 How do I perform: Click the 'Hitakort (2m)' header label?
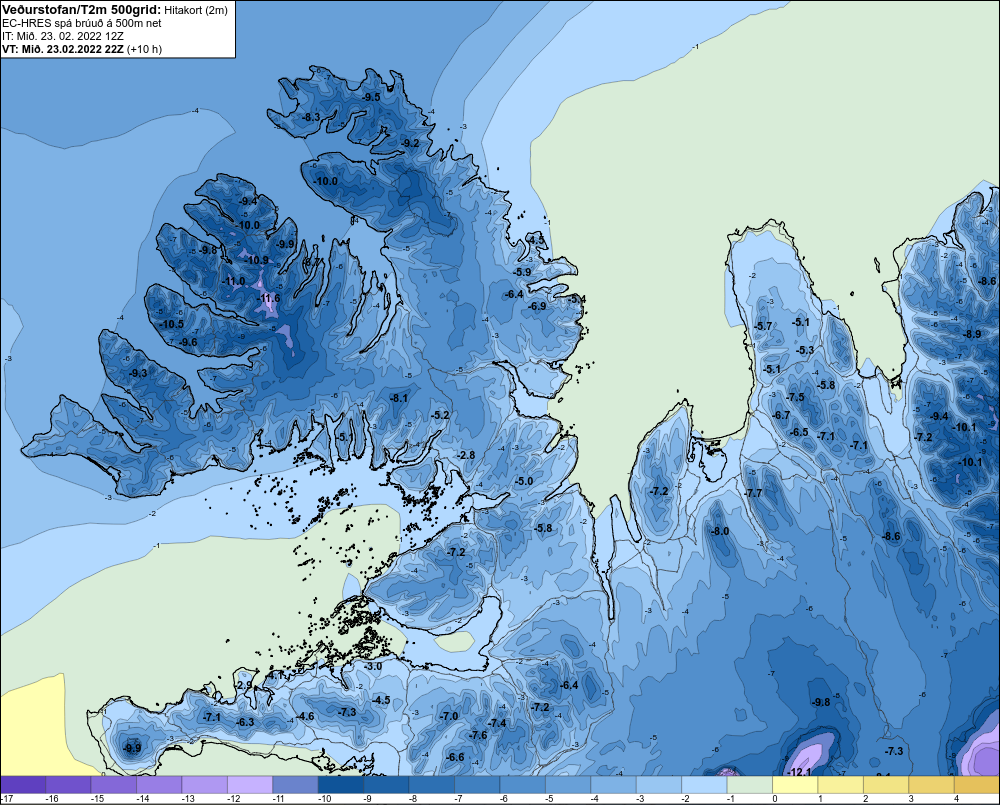(x=196, y=10)
